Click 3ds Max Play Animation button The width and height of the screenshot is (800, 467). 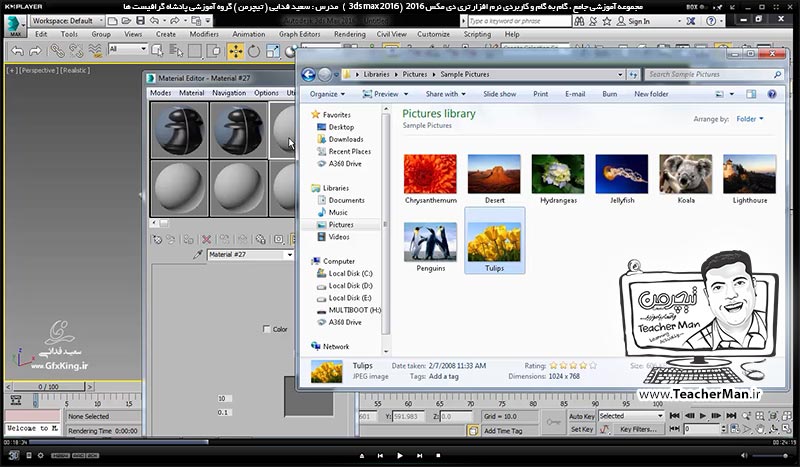pos(703,415)
